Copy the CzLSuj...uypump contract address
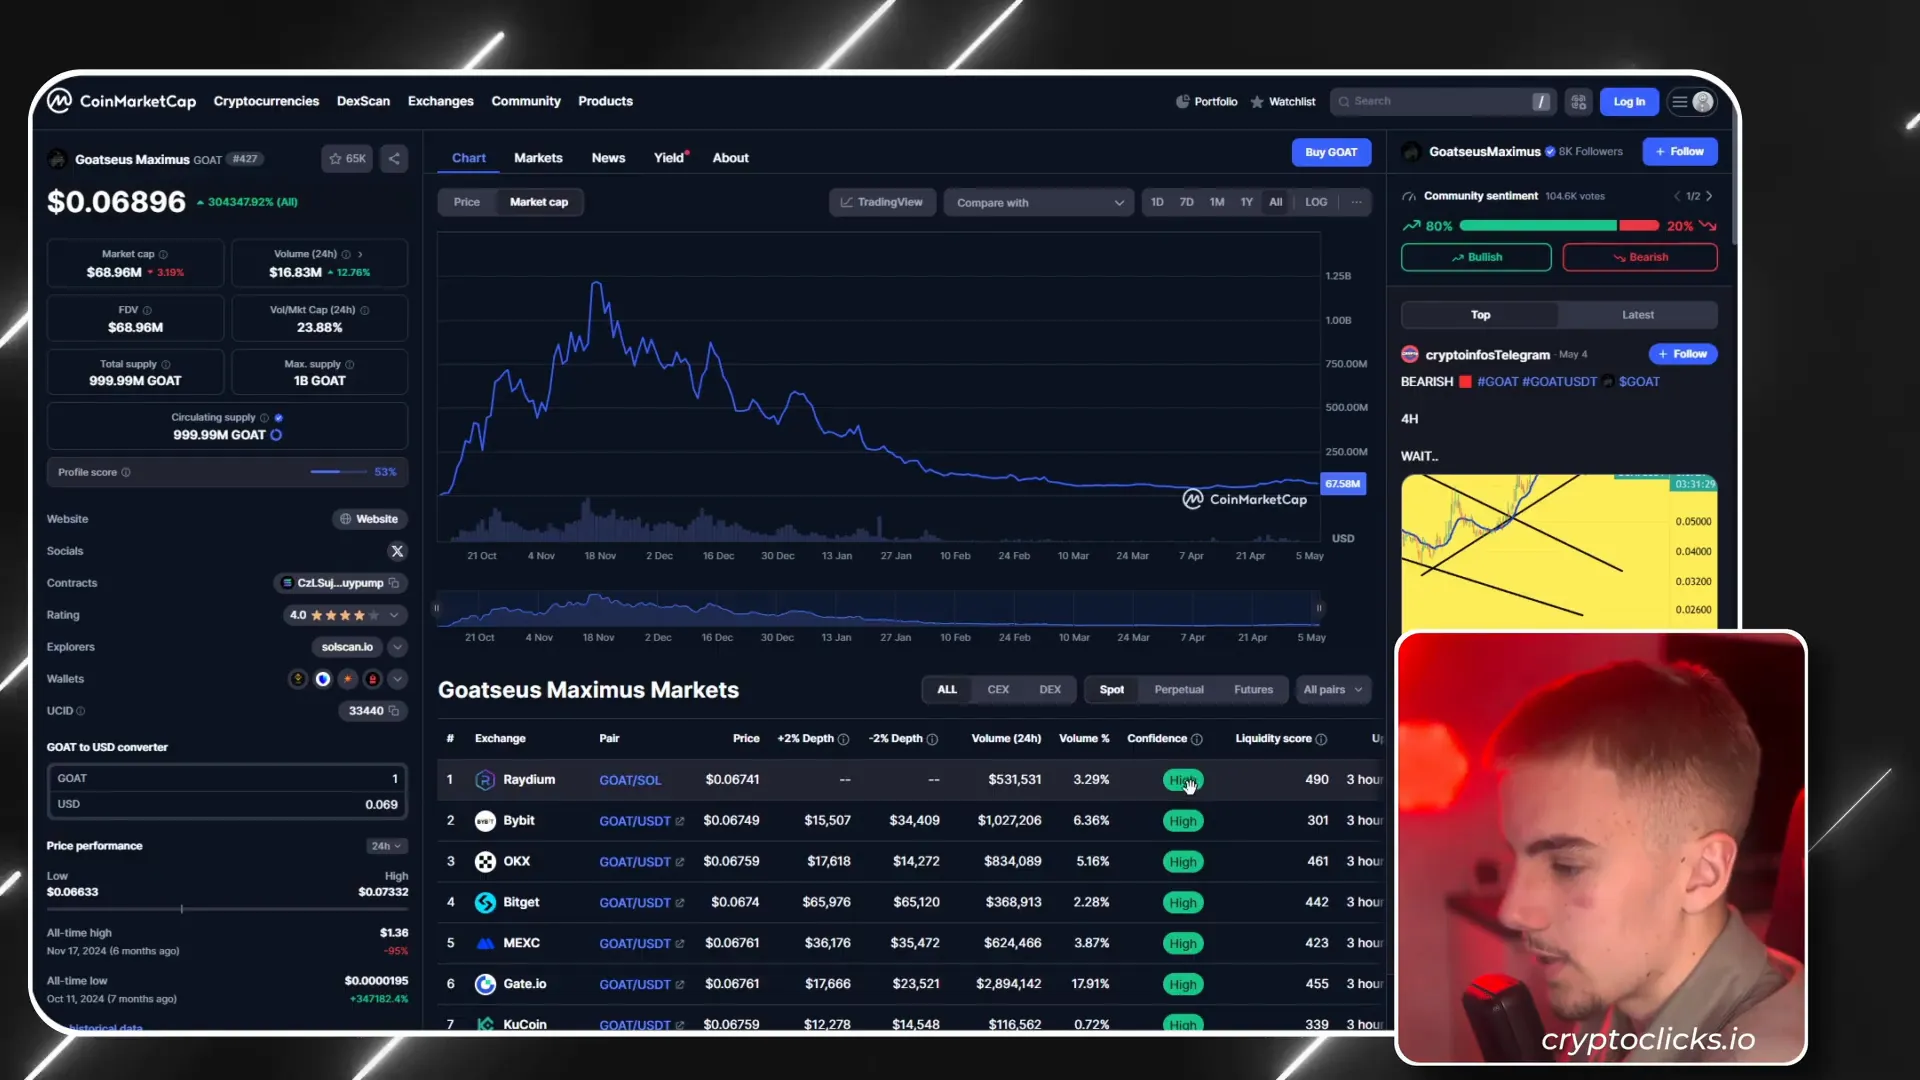The height and width of the screenshot is (1080, 1920). tap(394, 583)
